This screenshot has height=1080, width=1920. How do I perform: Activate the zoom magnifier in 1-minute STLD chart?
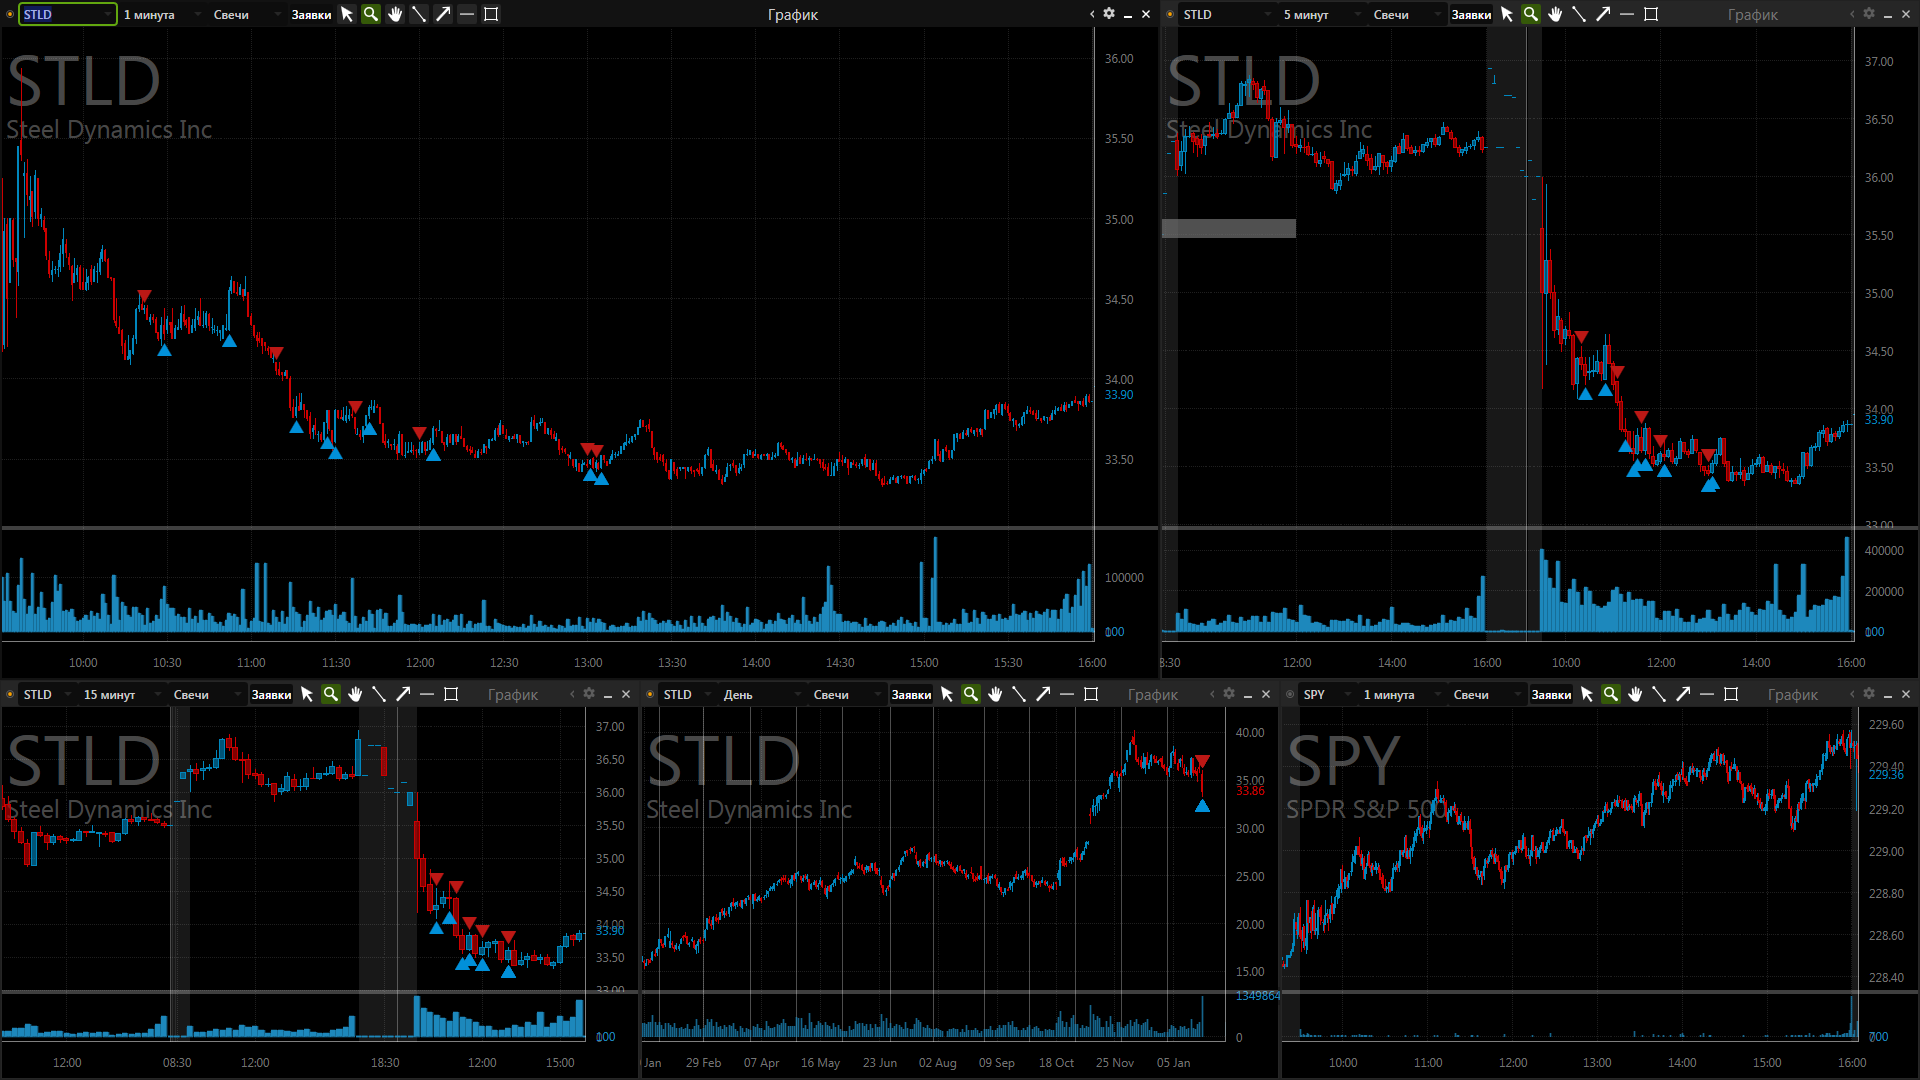tap(371, 14)
